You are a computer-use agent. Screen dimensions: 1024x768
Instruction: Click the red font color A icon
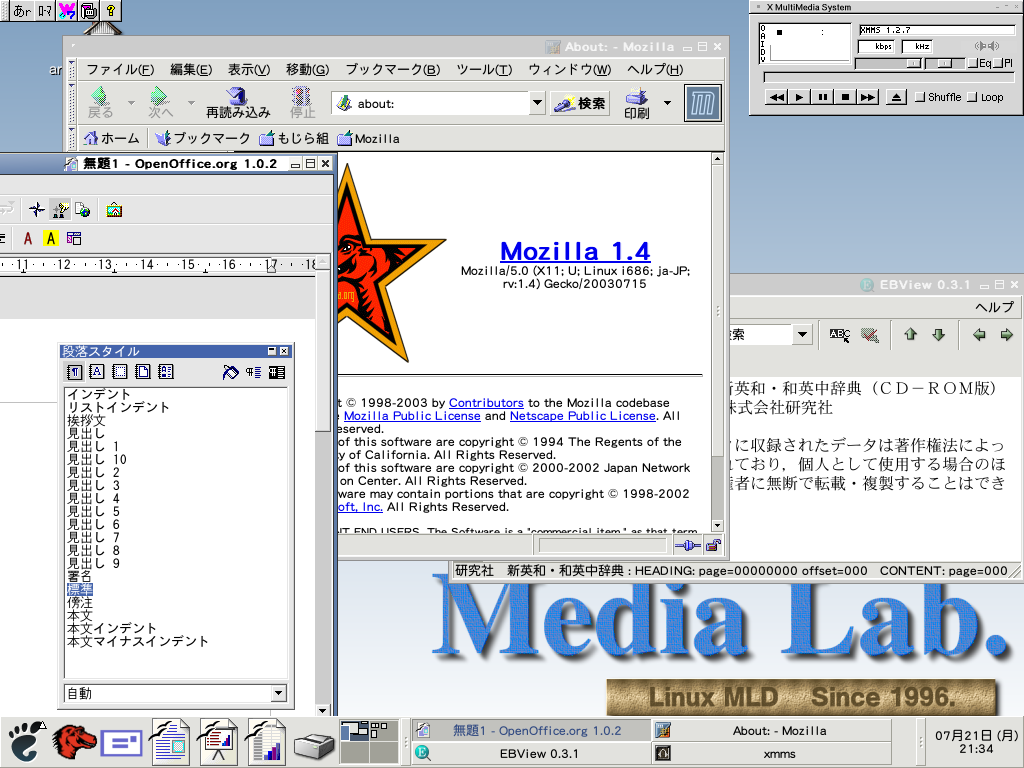[x=28, y=238]
